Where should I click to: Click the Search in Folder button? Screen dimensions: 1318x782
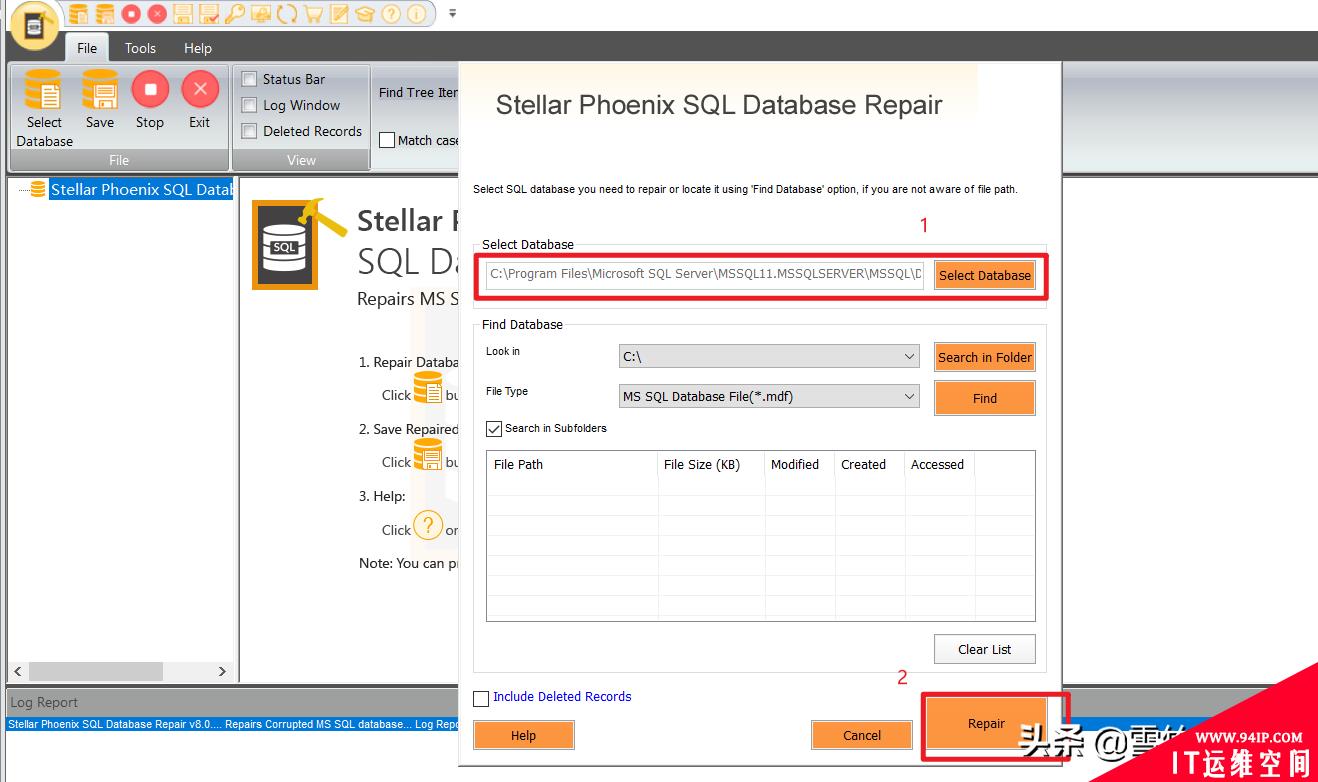click(x=985, y=357)
